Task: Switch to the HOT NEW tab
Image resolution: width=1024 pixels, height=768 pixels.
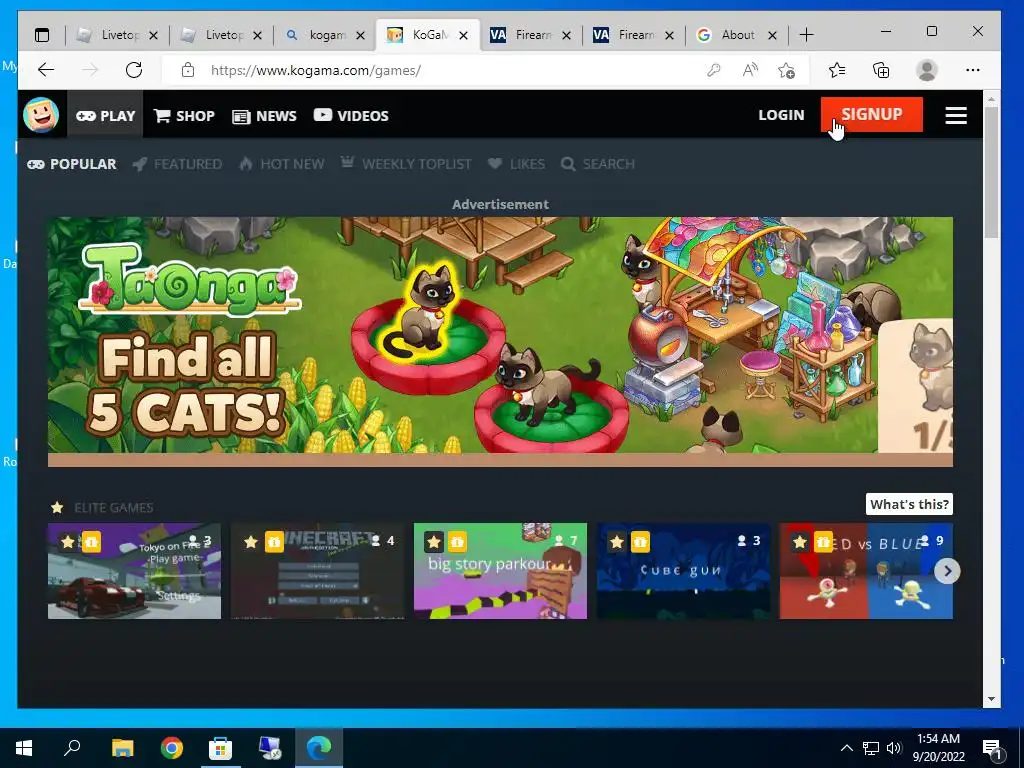Action: 281,164
